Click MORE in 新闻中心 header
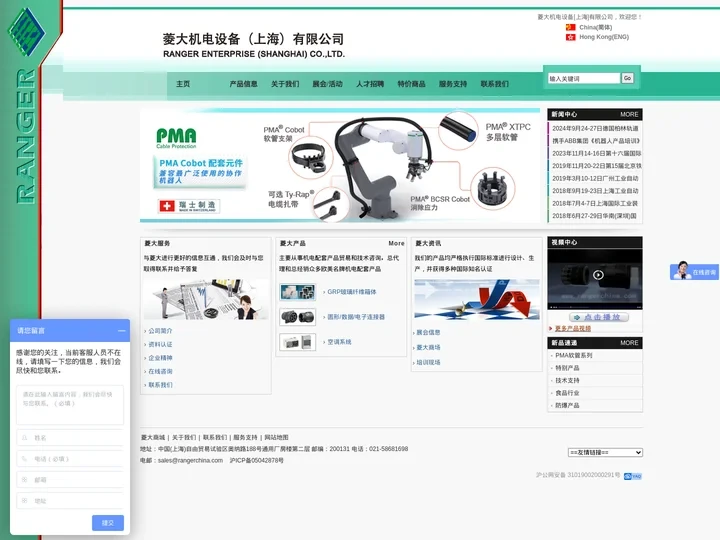720x540 pixels. (x=629, y=114)
